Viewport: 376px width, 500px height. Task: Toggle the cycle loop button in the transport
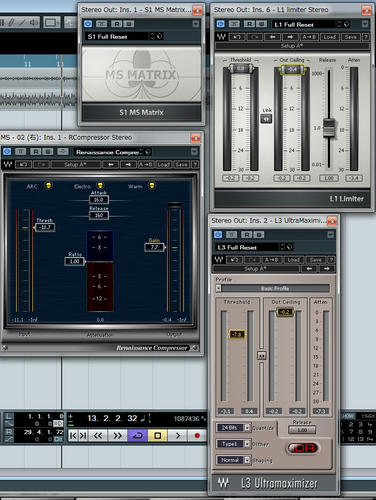coord(138,435)
